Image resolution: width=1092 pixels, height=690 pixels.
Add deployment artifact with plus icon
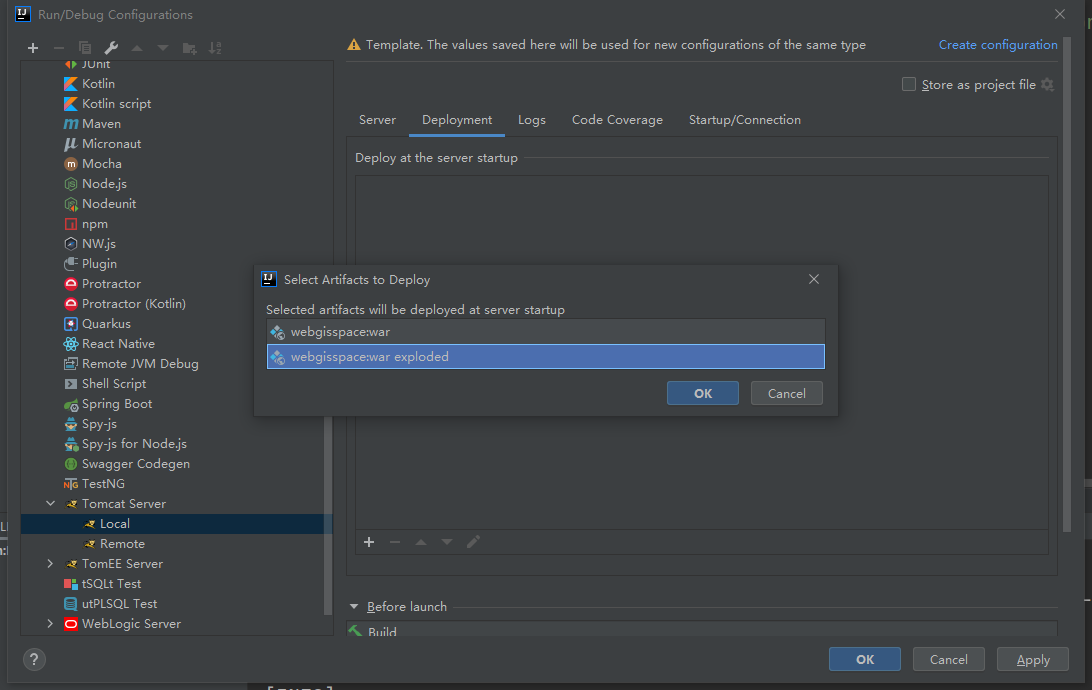[x=369, y=542]
